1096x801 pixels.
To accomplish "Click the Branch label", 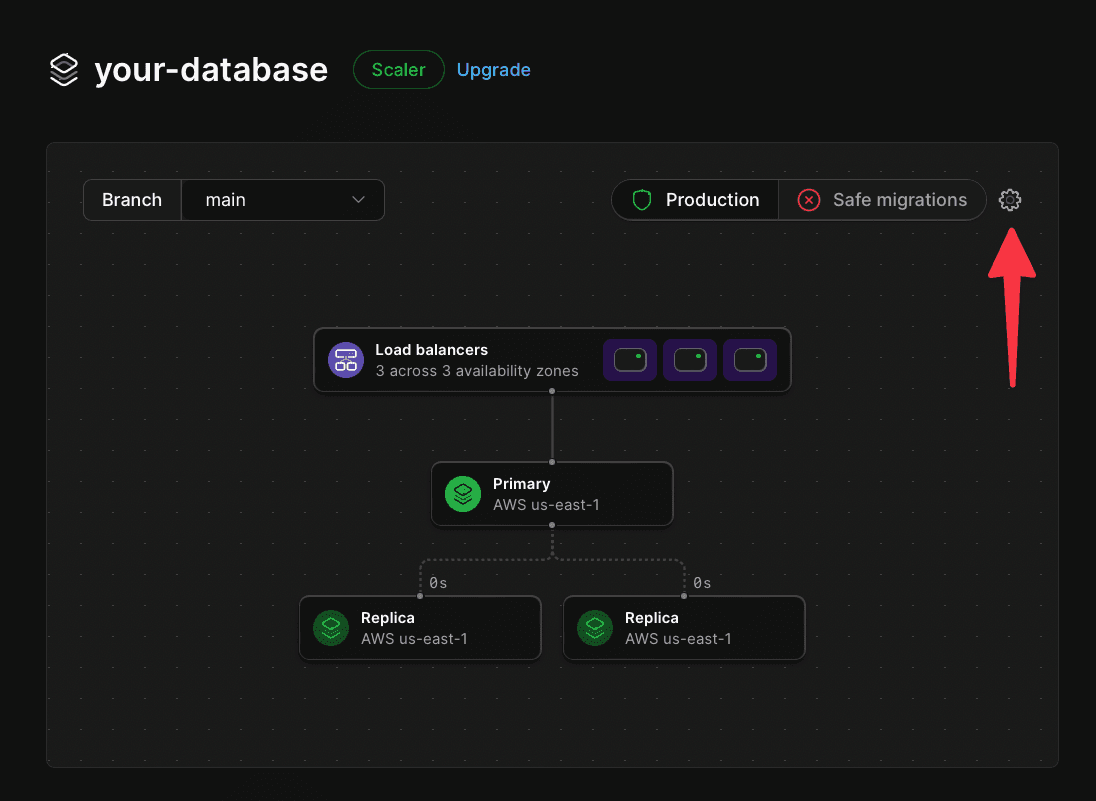I will [x=132, y=200].
